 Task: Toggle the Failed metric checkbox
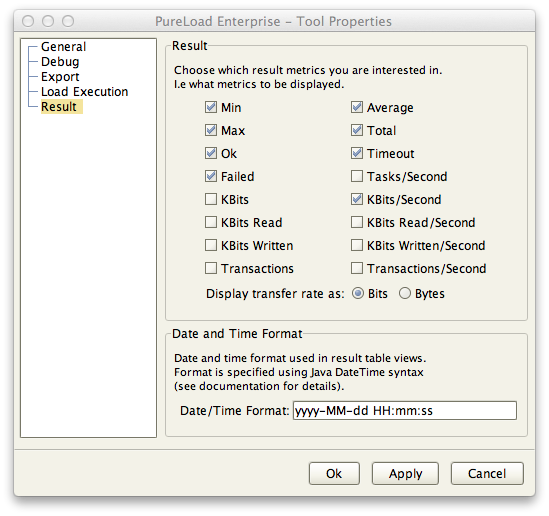click(x=211, y=176)
